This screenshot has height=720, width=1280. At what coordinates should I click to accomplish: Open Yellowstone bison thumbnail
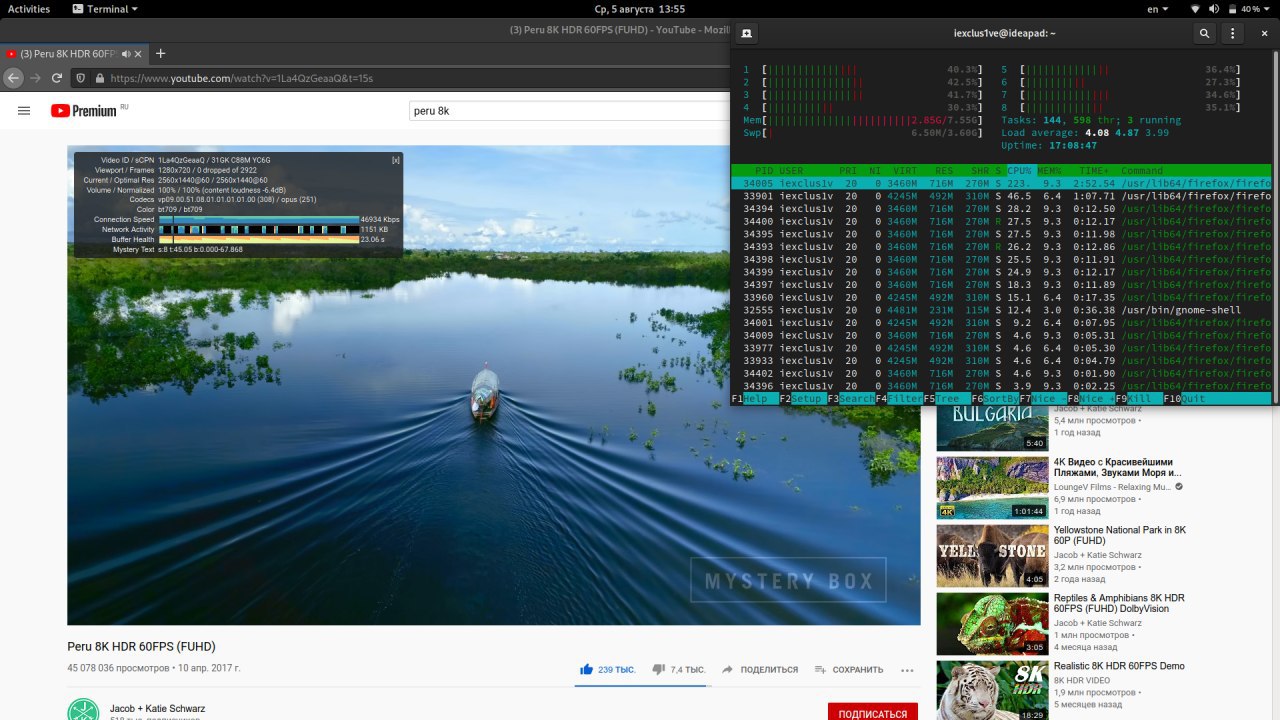click(x=992, y=556)
